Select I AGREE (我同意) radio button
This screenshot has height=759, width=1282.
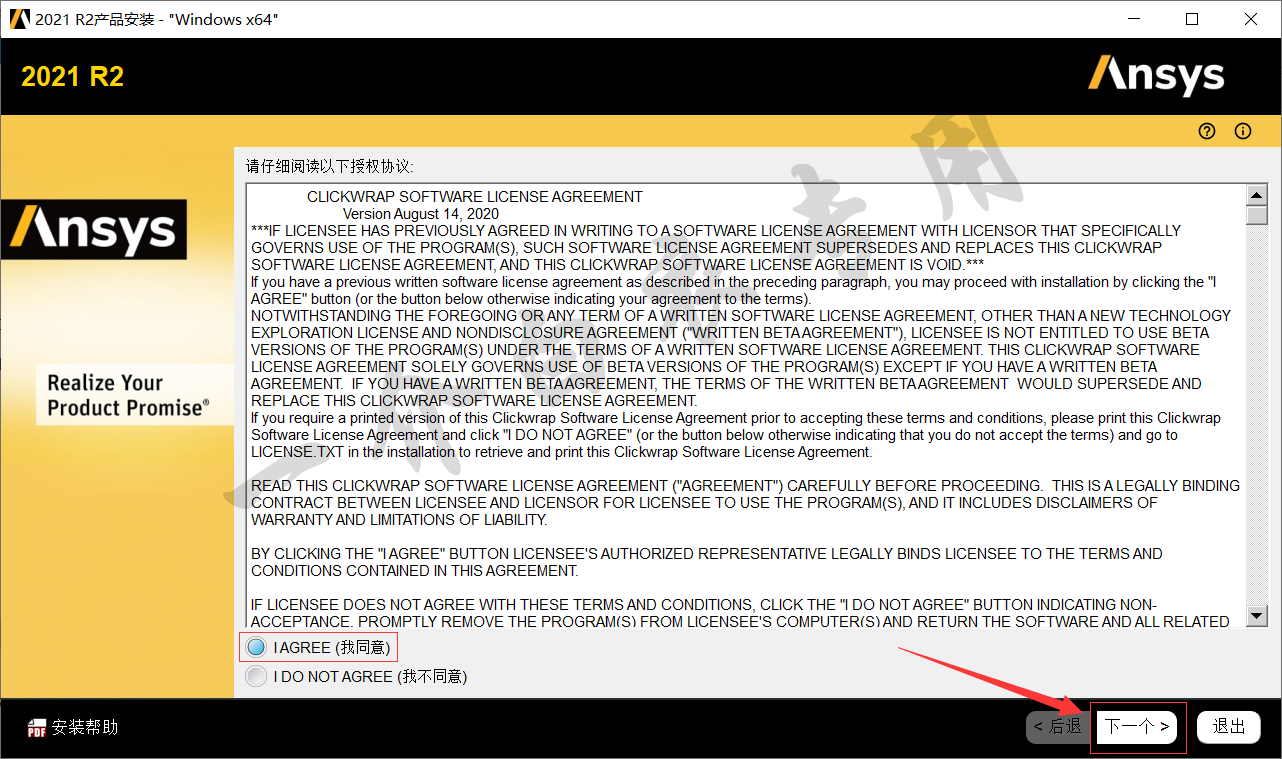pyautogui.click(x=256, y=647)
